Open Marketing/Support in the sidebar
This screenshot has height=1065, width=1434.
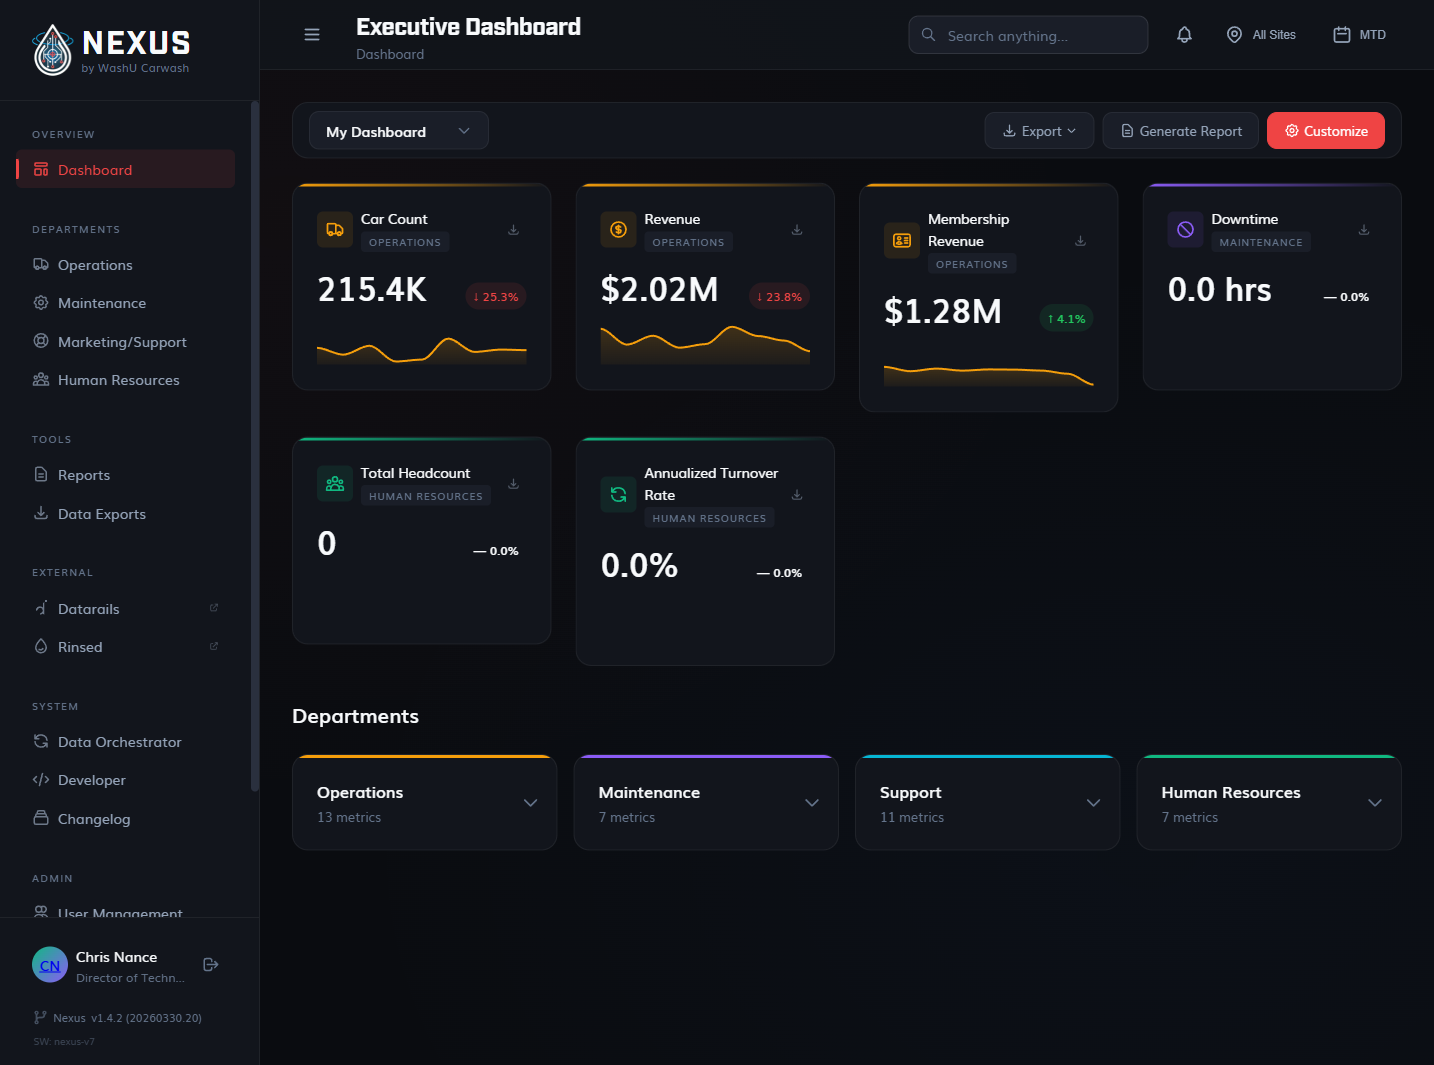click(x=126, y=342)
